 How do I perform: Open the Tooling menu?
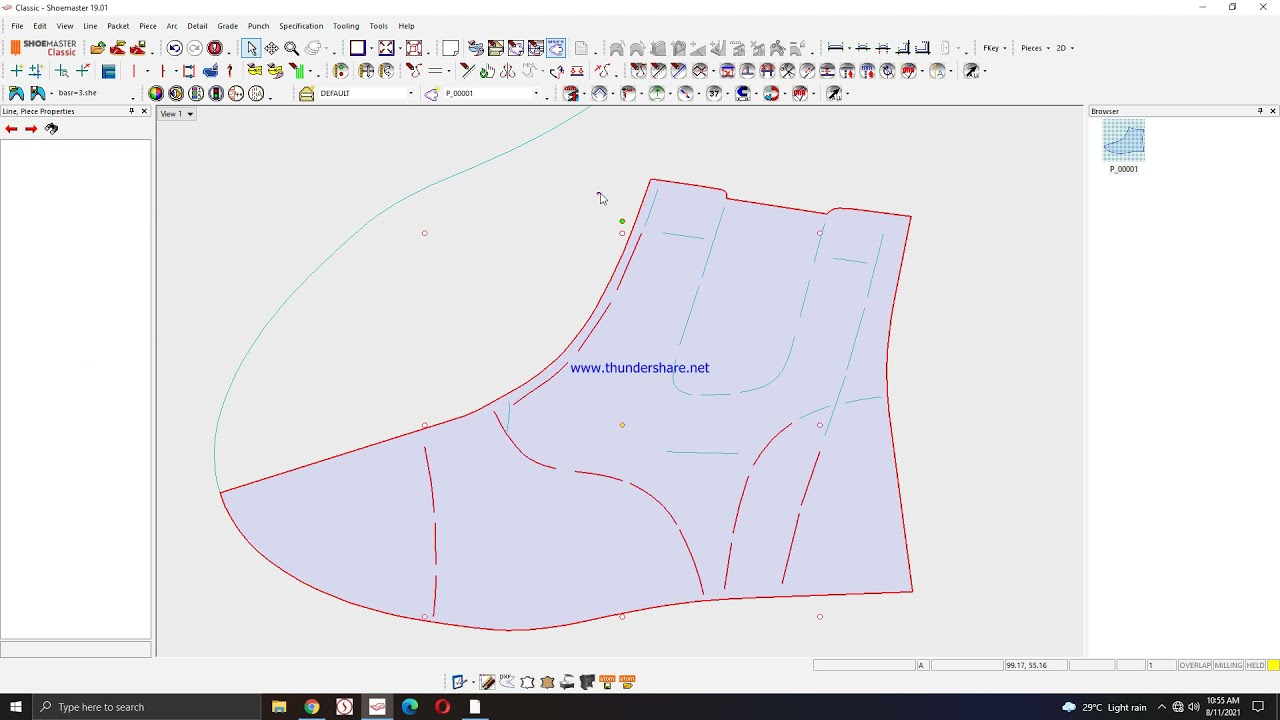(x=346, y=26)
